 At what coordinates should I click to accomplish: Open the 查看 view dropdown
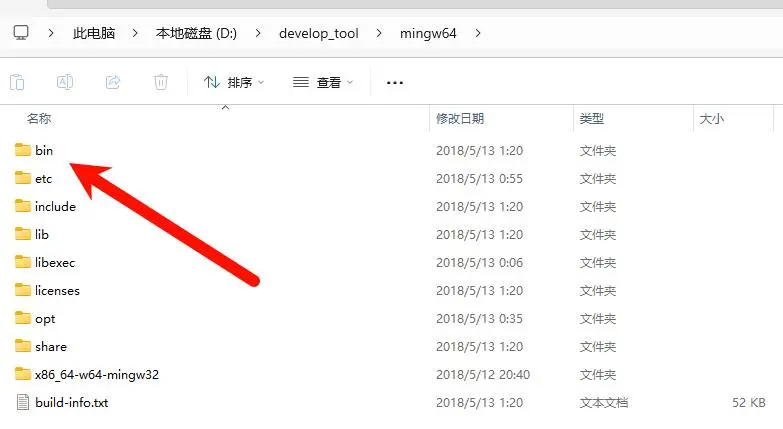click(x=323, y=82)
